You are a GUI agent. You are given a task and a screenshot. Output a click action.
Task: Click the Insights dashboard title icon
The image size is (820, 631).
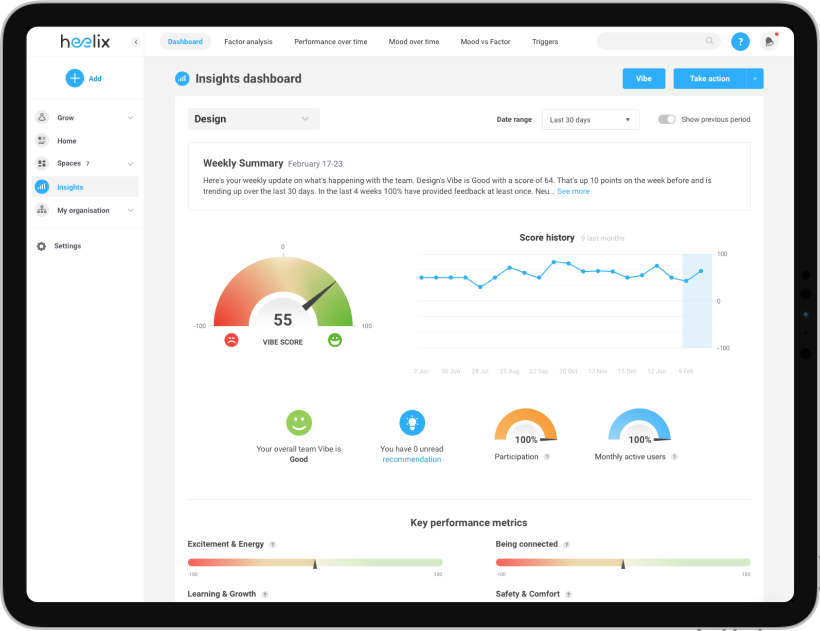(x=182, y=78)
